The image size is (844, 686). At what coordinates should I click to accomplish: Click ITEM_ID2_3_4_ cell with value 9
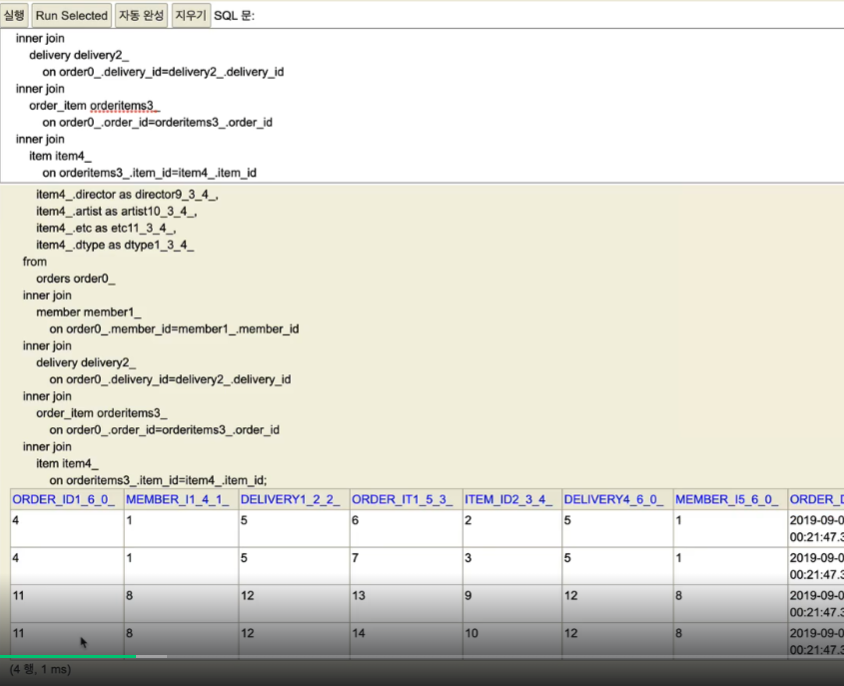(512, 604)
